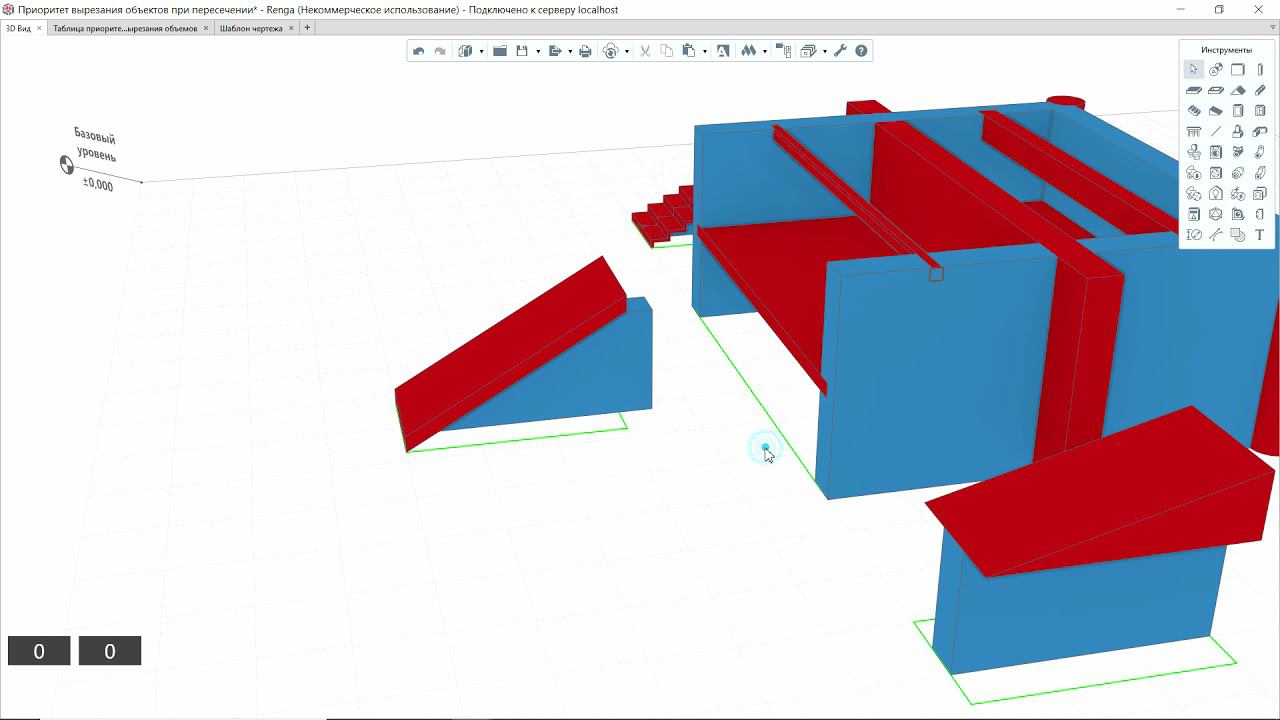
Task: Select the axis tool with triangle marker
Action: (1215, 70)
